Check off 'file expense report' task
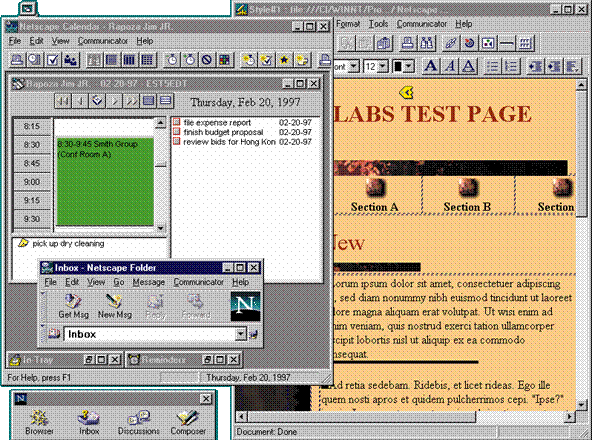Screen dimensions: 592x440 point(176,122)
